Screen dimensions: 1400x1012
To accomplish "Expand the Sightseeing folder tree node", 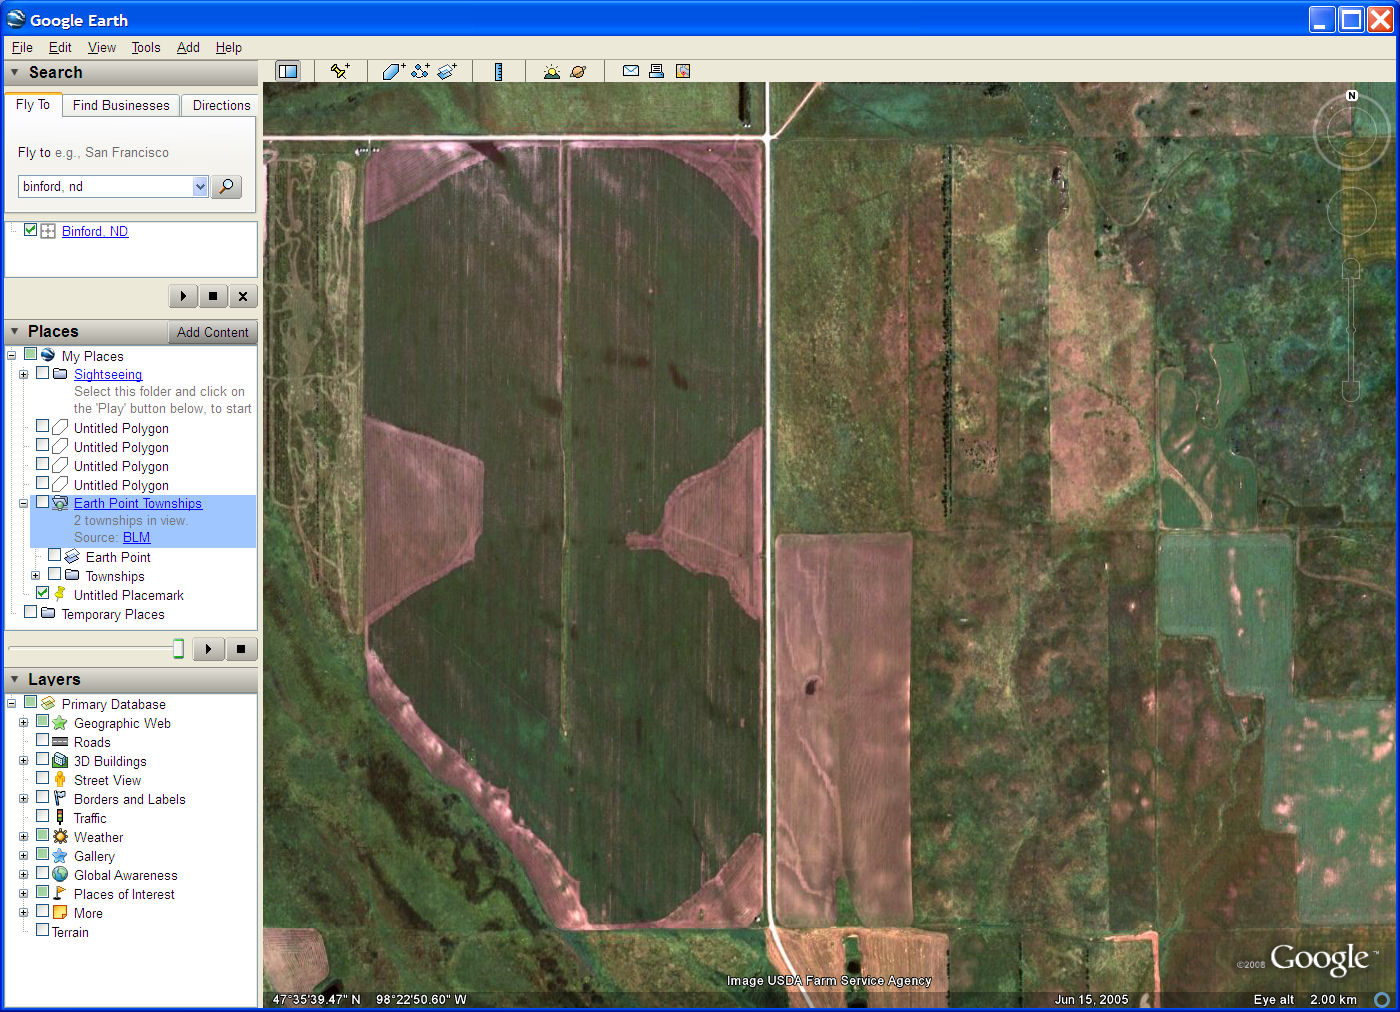I will 23,374.
